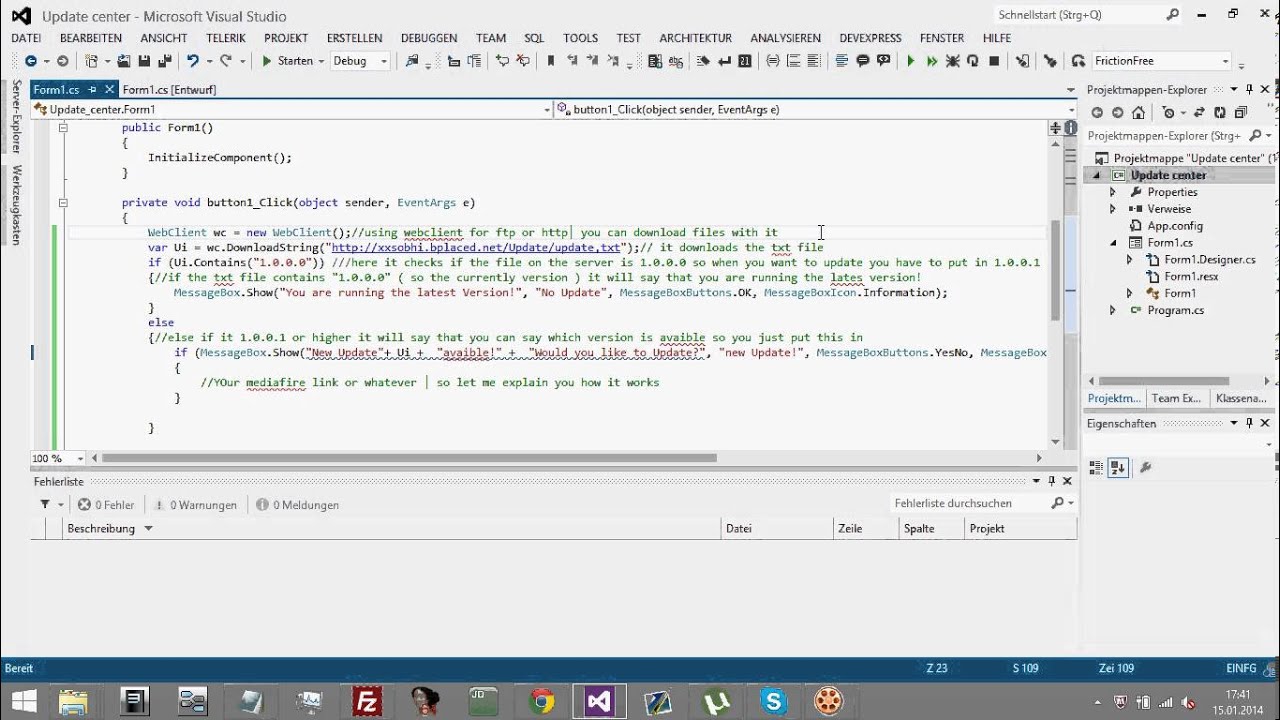Click the Open File toolbar icon

click(125, 61)
